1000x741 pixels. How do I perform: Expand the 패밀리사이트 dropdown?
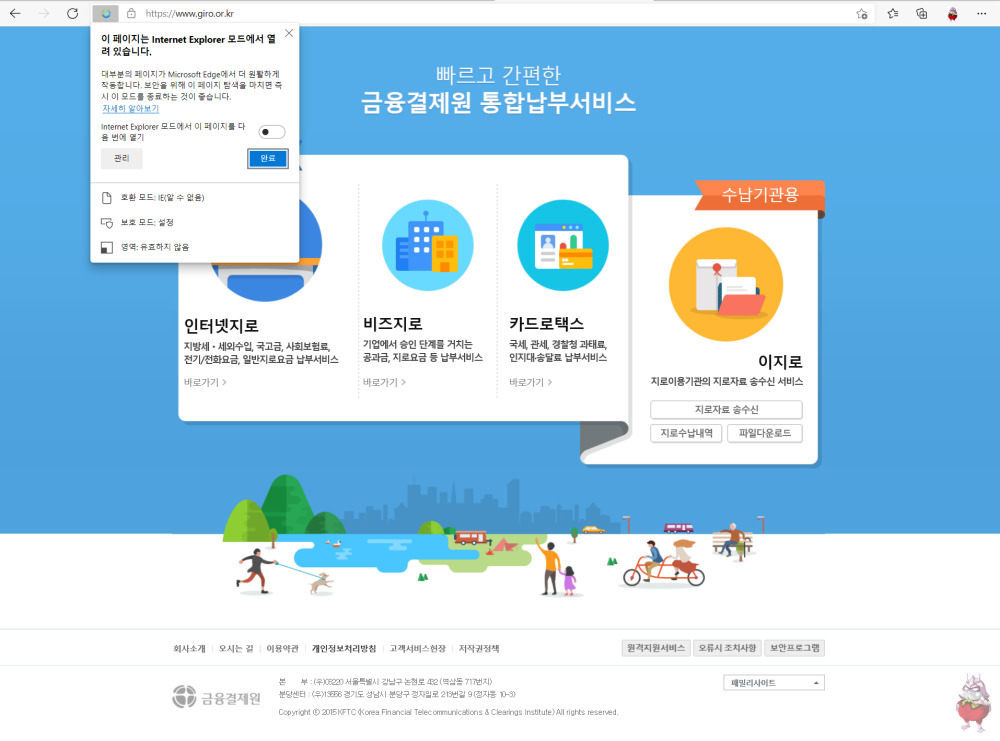[774, 683]
